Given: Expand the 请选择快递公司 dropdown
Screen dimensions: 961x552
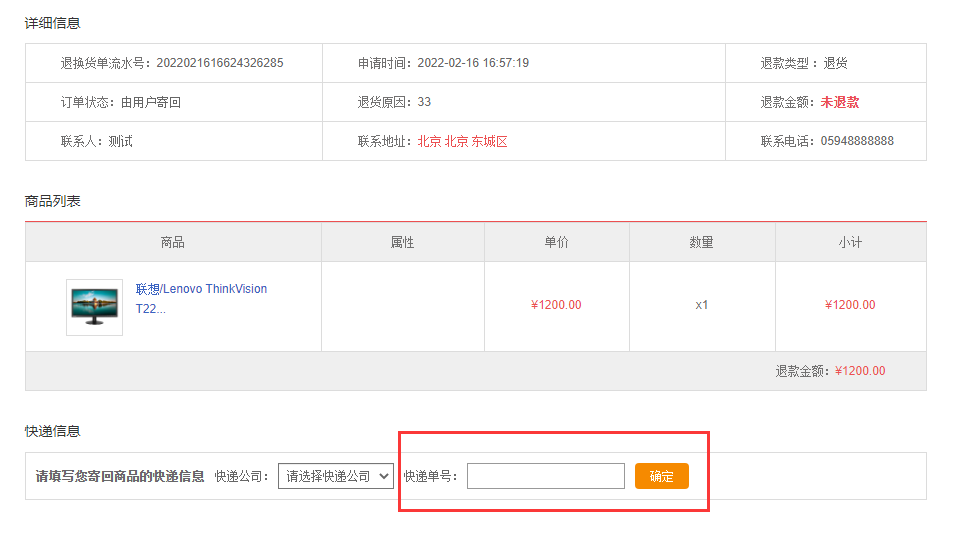Looking at the screenshot, I should coord(335,476).
